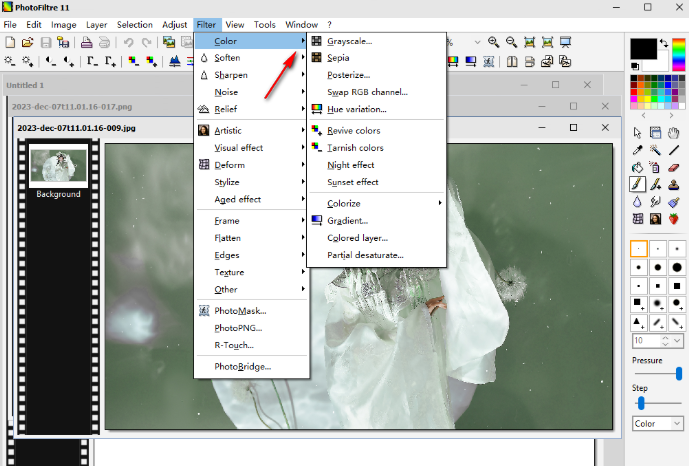Activate the Untitled 1 window title
The image size is (689, 466).
click(25, 85)
